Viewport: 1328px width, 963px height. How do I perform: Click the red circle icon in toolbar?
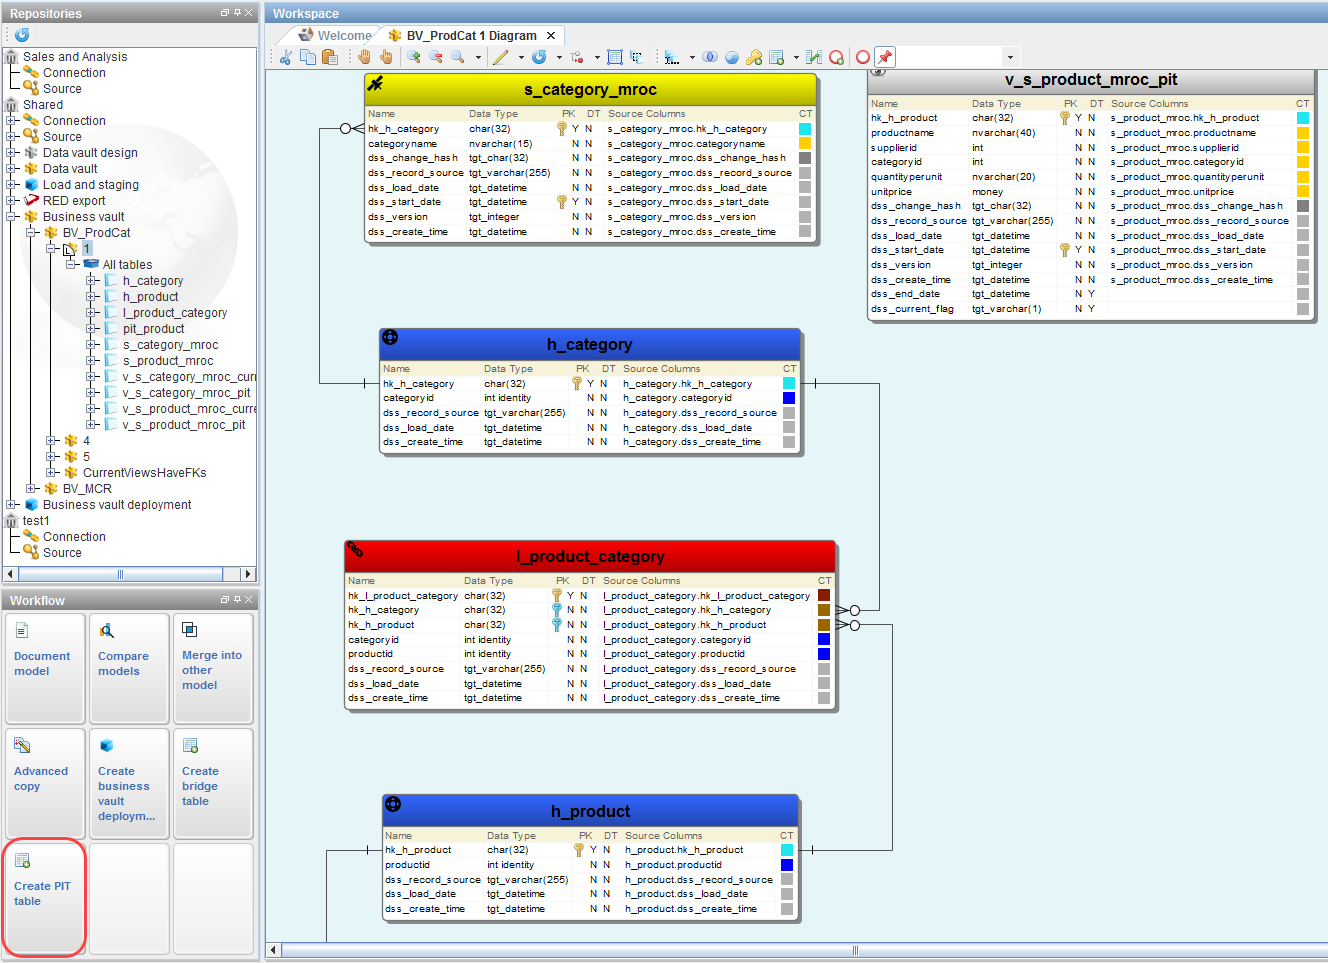pos(862,57)
